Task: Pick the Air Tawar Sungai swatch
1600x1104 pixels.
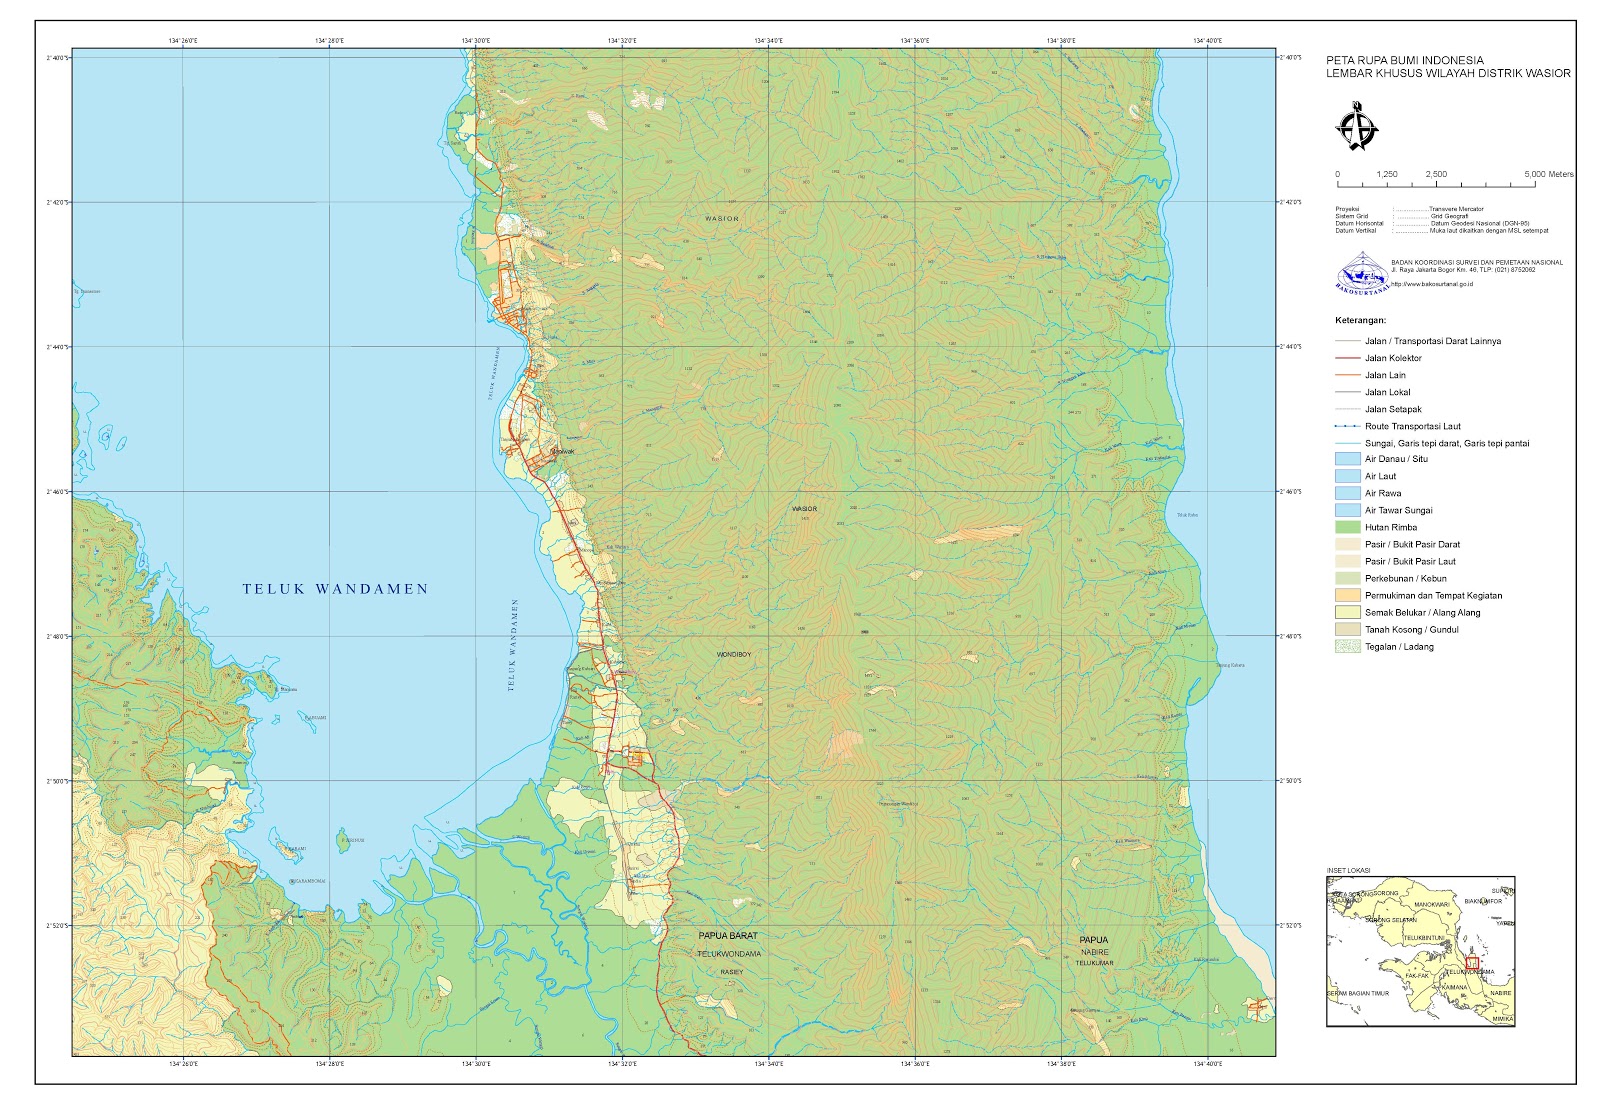Action: [x=1347, y=510]
